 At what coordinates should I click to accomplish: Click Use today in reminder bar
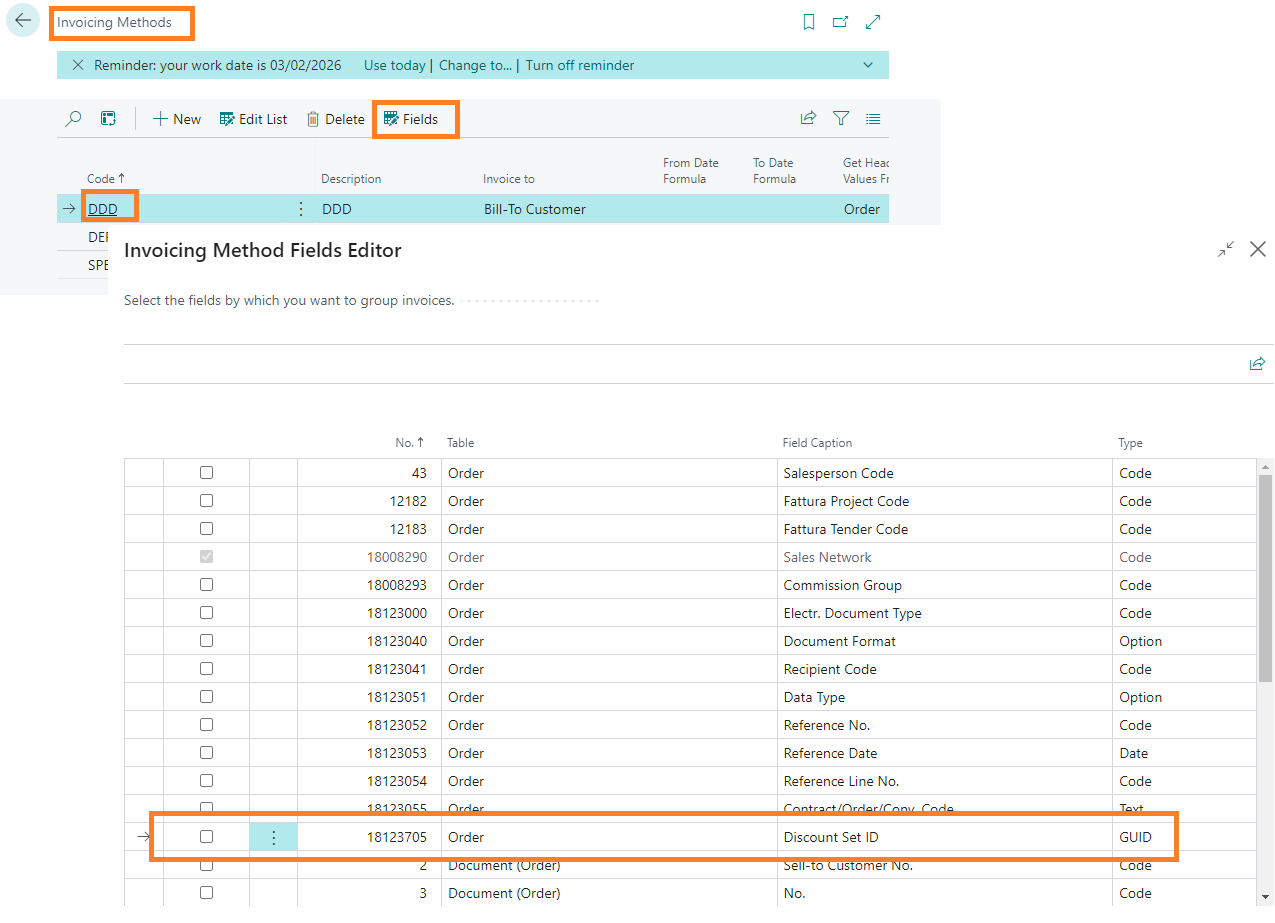(x=394, y=65)
